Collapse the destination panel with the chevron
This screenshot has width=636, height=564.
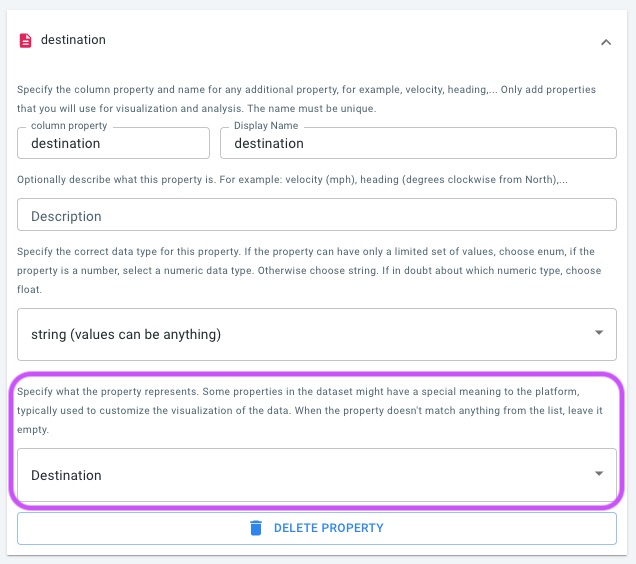(606, 42)
